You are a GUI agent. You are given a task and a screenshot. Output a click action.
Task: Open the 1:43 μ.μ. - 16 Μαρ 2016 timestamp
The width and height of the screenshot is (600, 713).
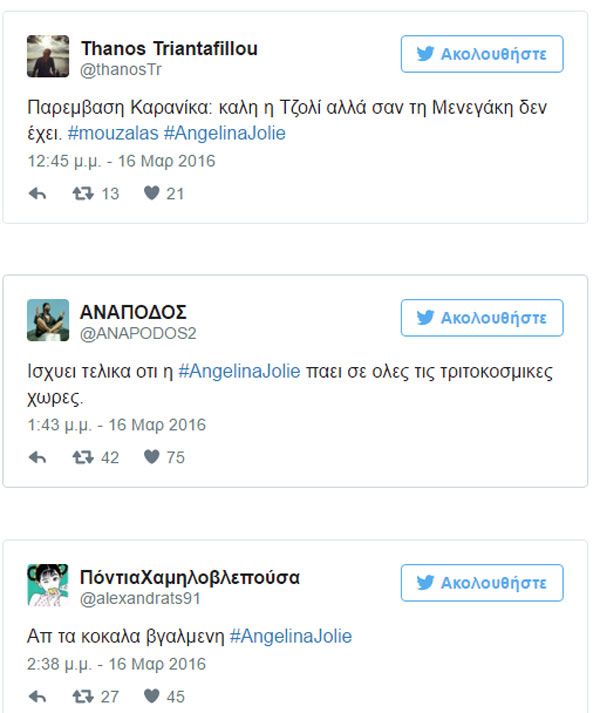pos(116,425)
